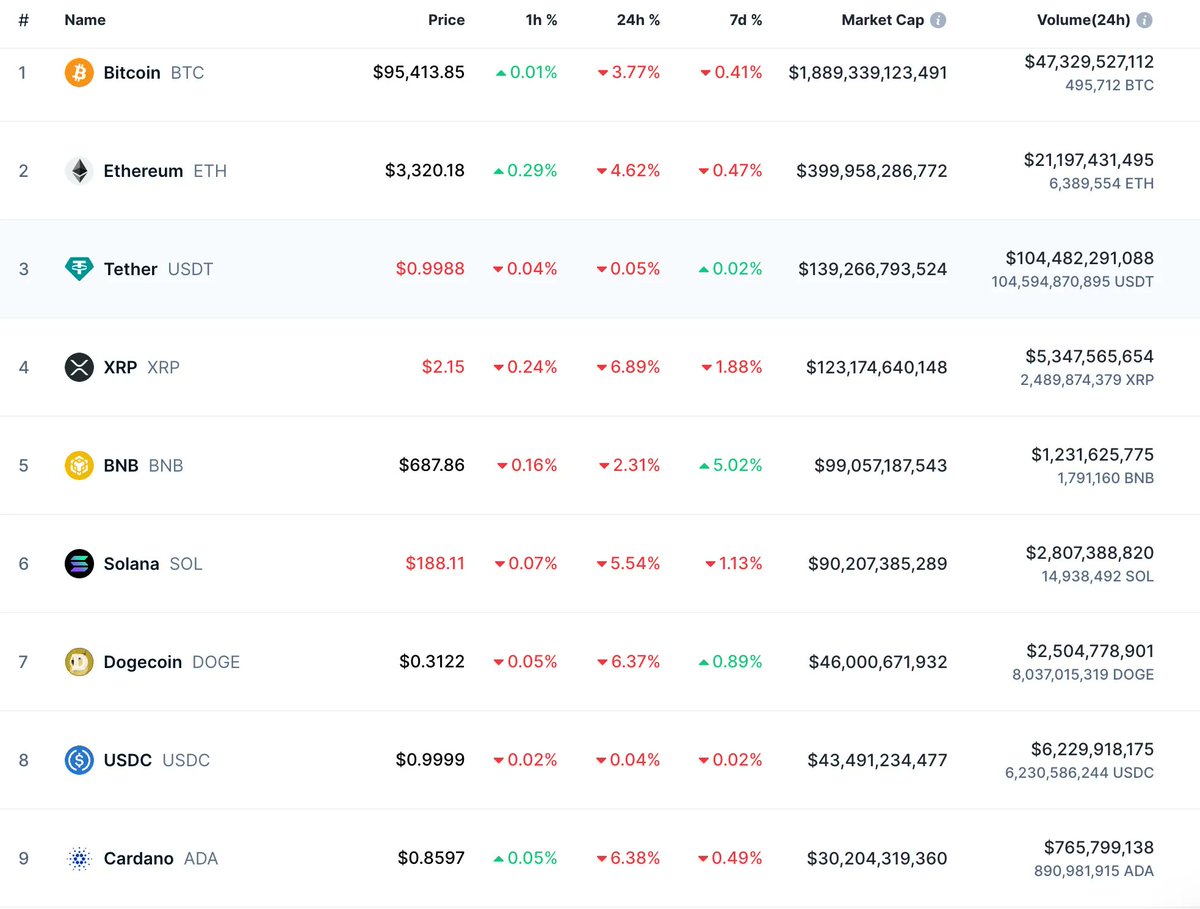
Task: Click Bitcoin 24h change 3.77%
Action: pyautogui.click(x=629, y=73)
